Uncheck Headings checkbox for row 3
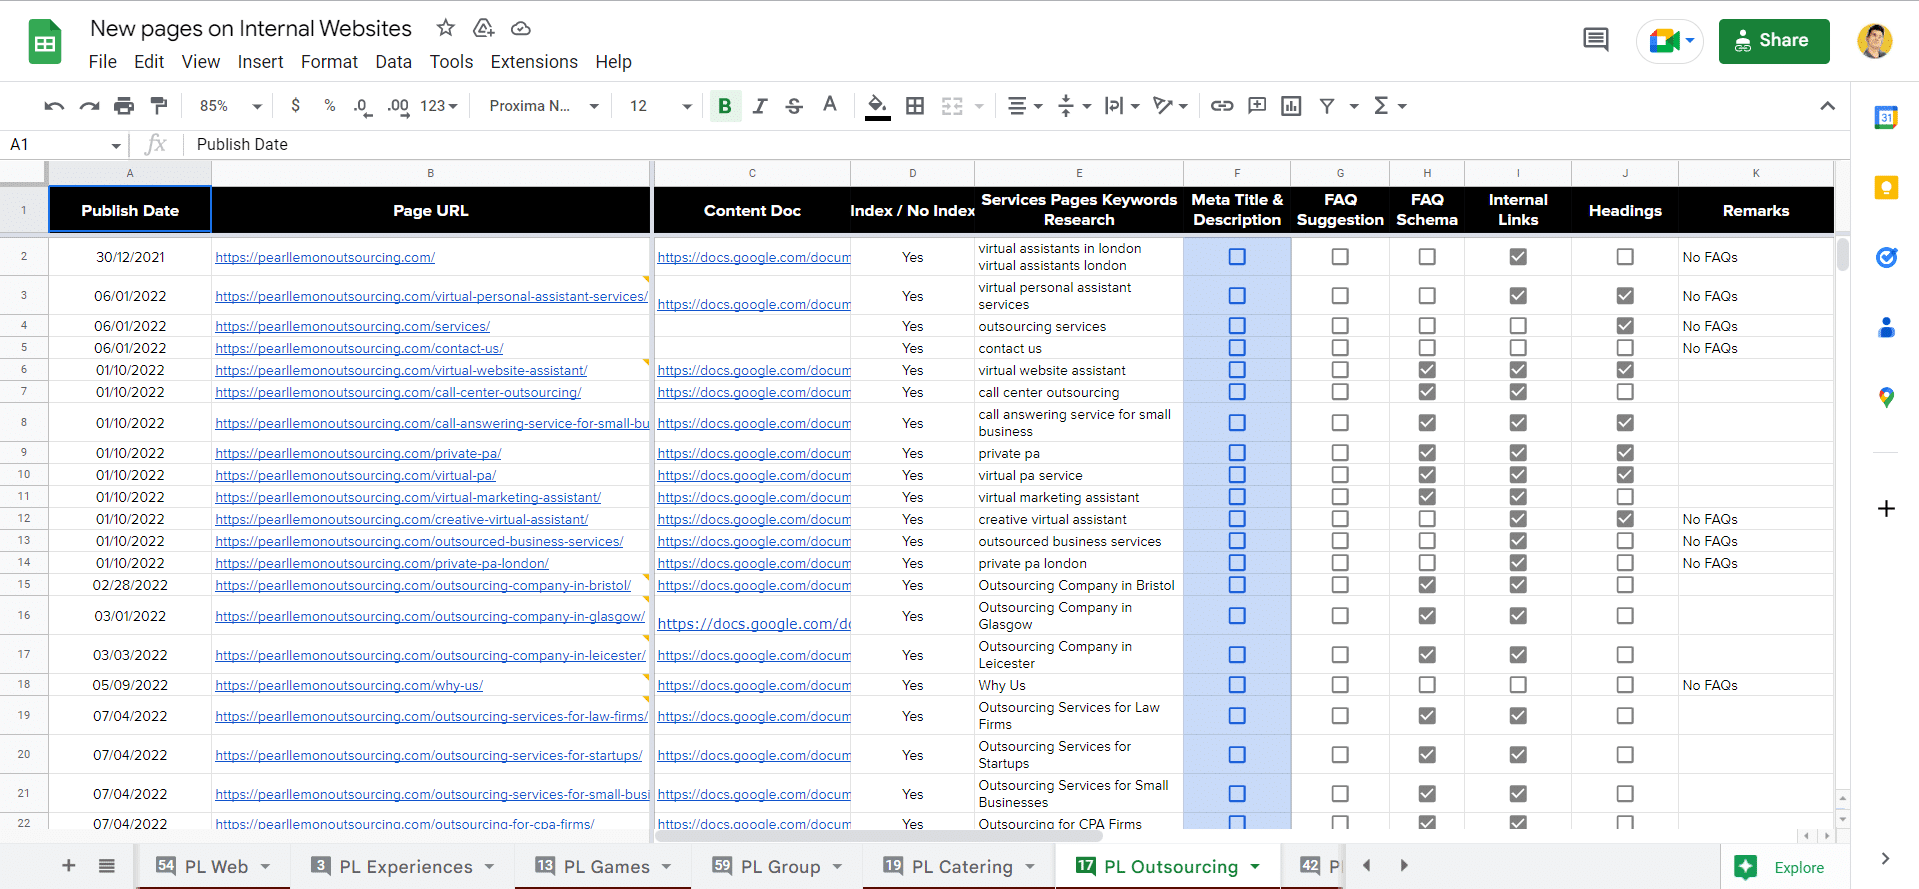The width and height of the screenshot is (1919, 889). (x=1625, y=296)
